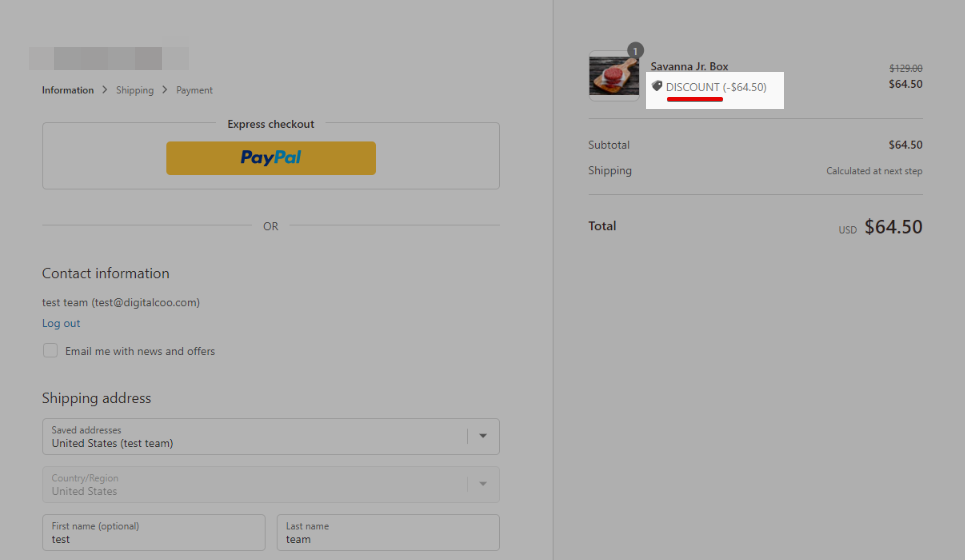965x560 pixels.
Task: Click the Calculated at next step text
Action: (x=874, y=171)
